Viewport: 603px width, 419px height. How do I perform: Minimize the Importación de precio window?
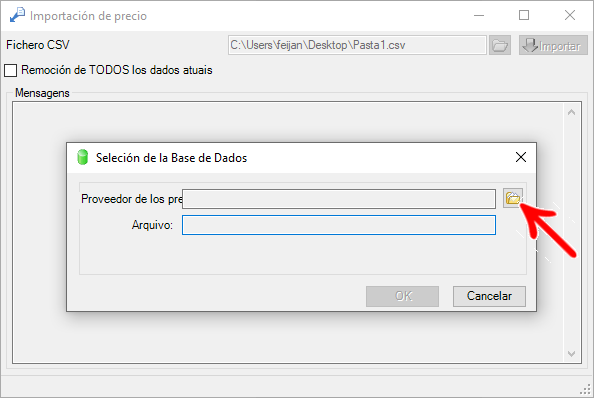[x=479, y=15]
